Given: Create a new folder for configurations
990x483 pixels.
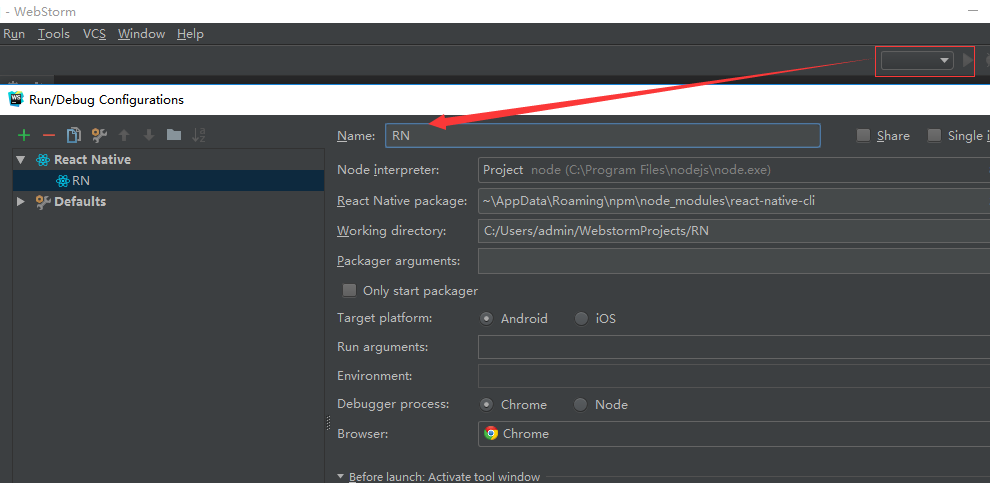Looking at the screenshot, I should coord(174,135).
